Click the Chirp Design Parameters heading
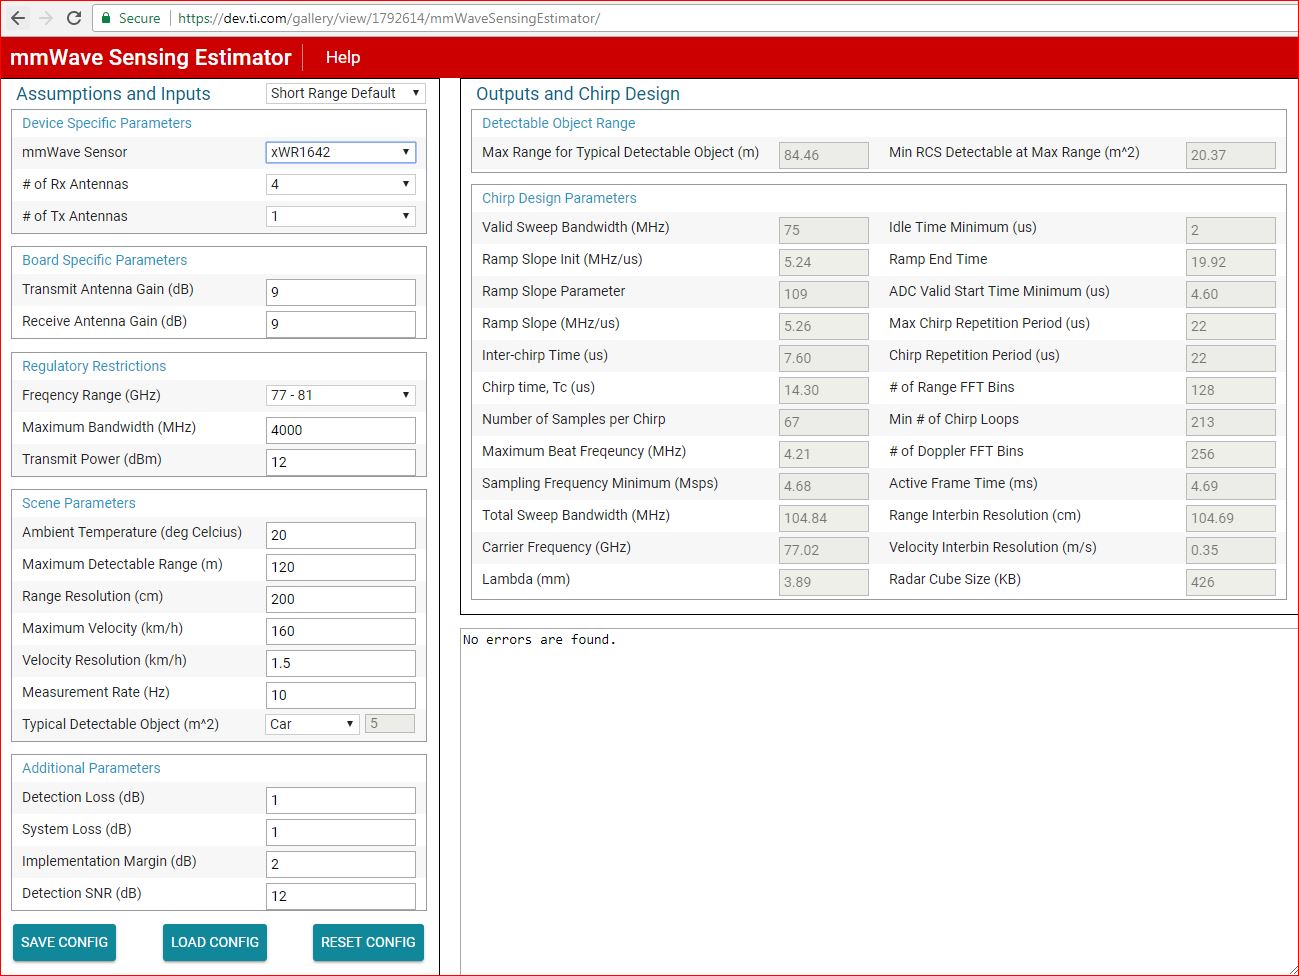The width and height of the screenshot is (1299, 976). point(559,198)
